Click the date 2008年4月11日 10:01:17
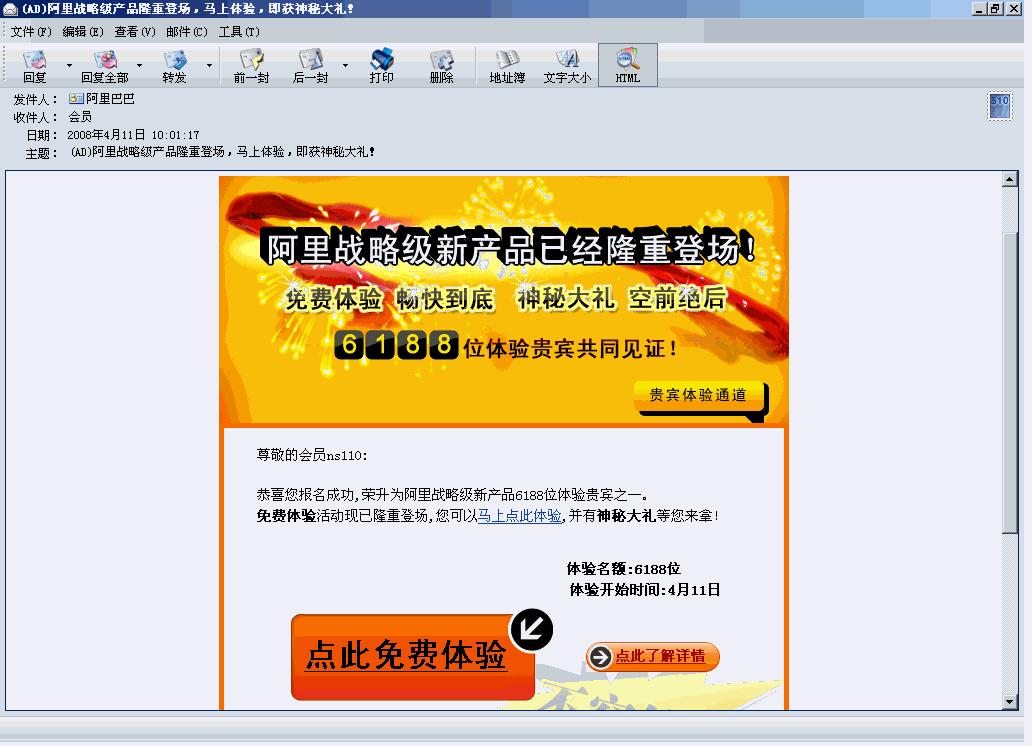1032x746 pixels. (x=134, y=135)
